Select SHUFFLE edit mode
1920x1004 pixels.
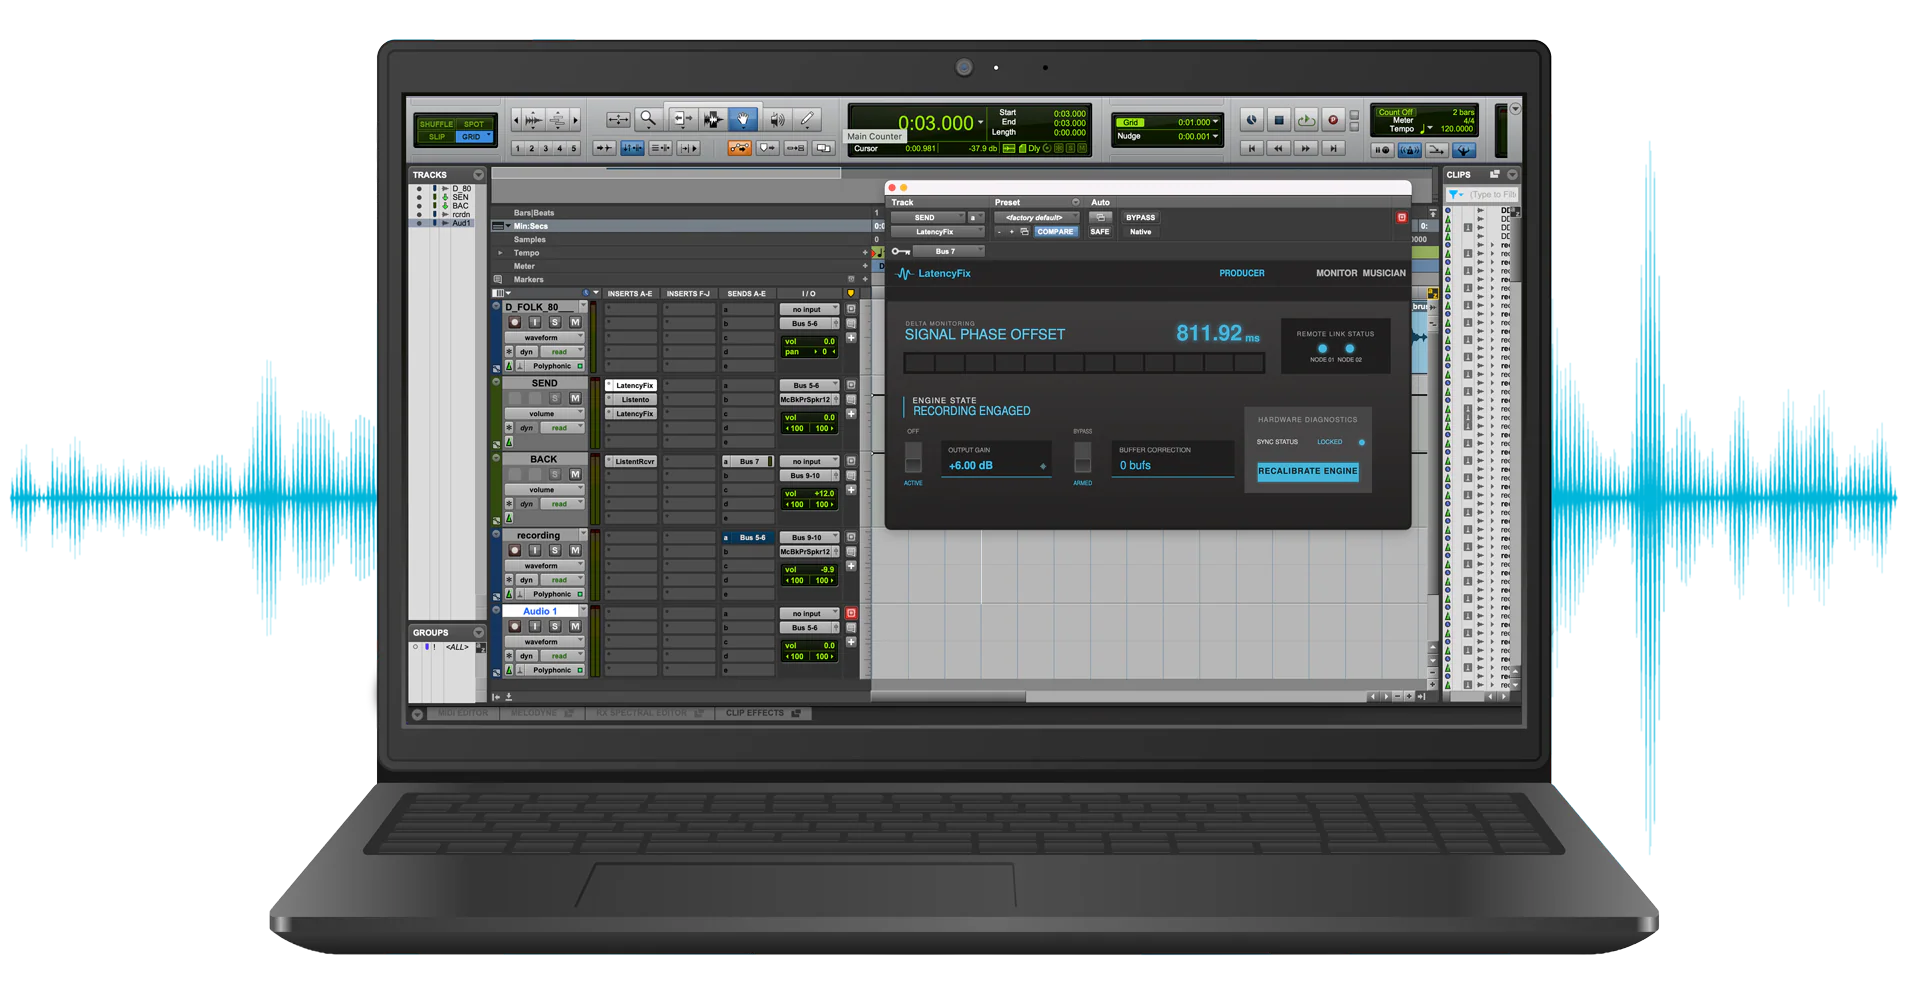pyautogui.click(x=436, y=124)
